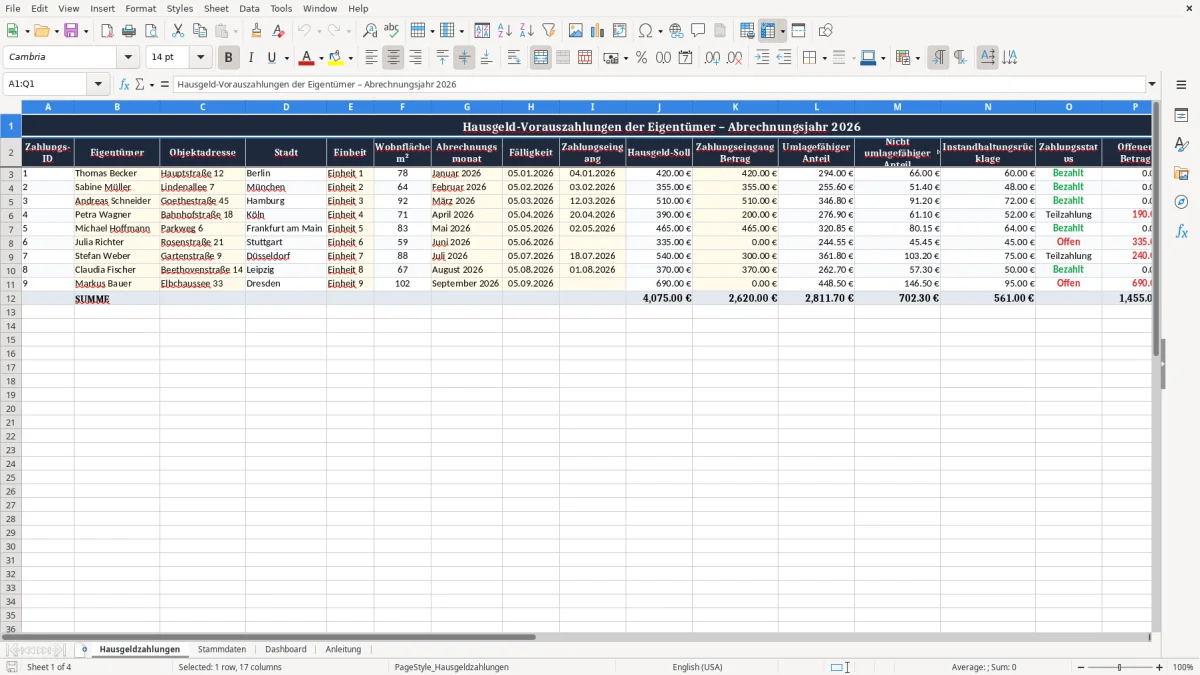
Task: Add a decimal place
Action: coord(713,58)
